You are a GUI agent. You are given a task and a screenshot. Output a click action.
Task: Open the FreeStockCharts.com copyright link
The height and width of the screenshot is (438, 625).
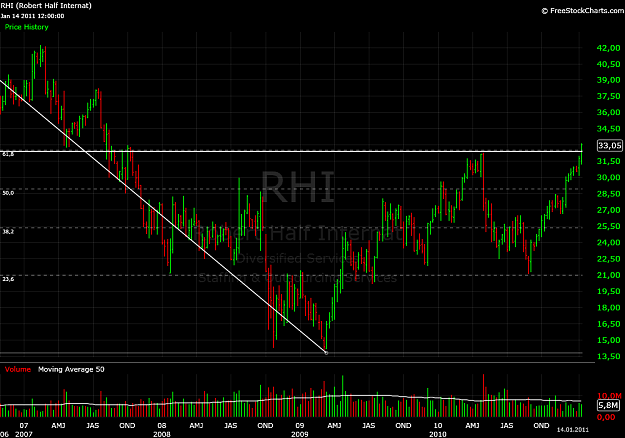coord(583,11)
